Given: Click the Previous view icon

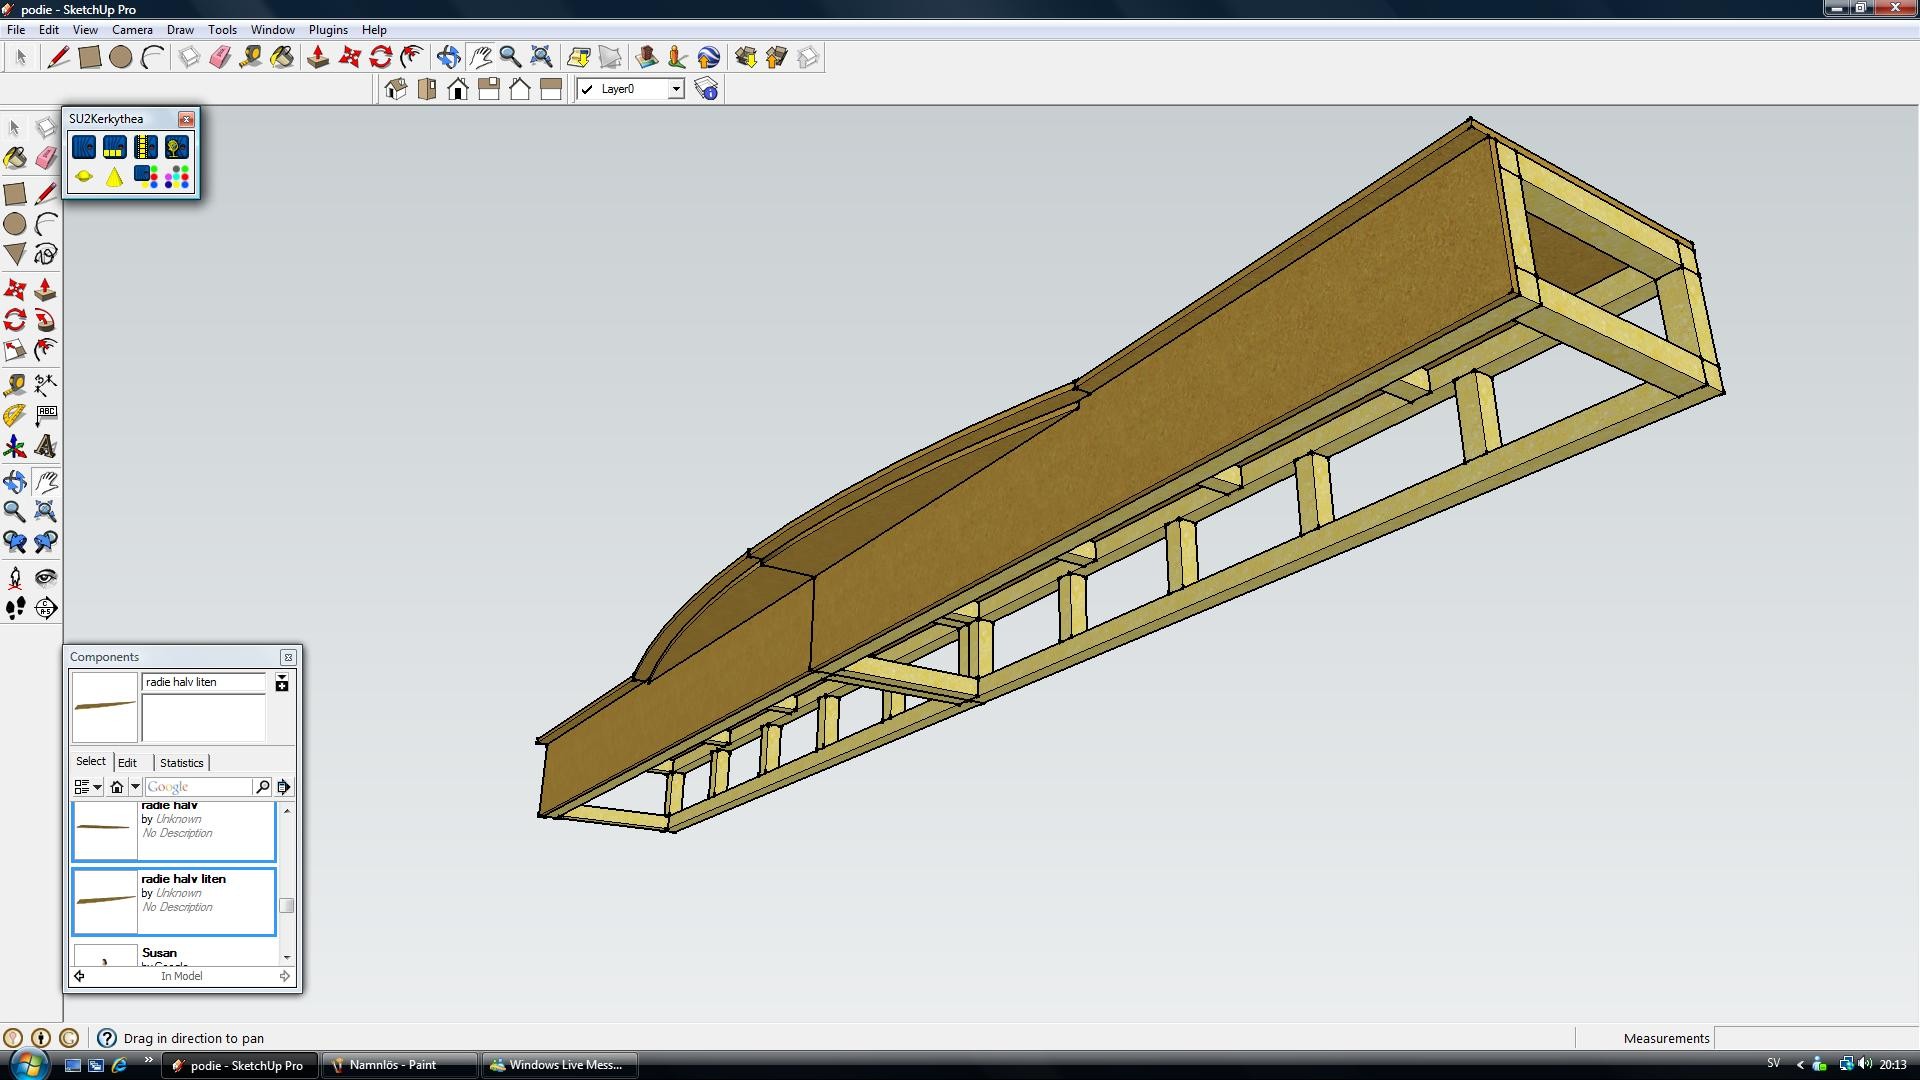Looking at the screenshot, I should tap(15, 542).
